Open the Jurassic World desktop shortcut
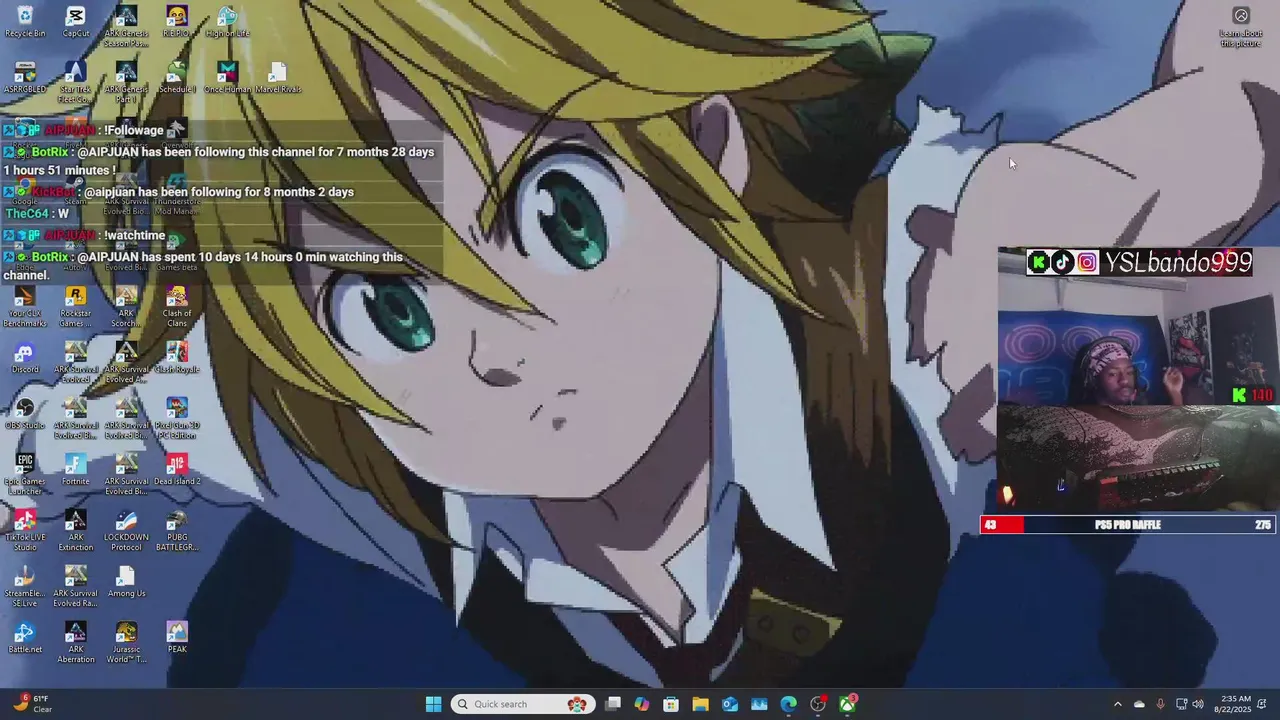Screen dimensions: 1280x720 [x=126, y=642]
